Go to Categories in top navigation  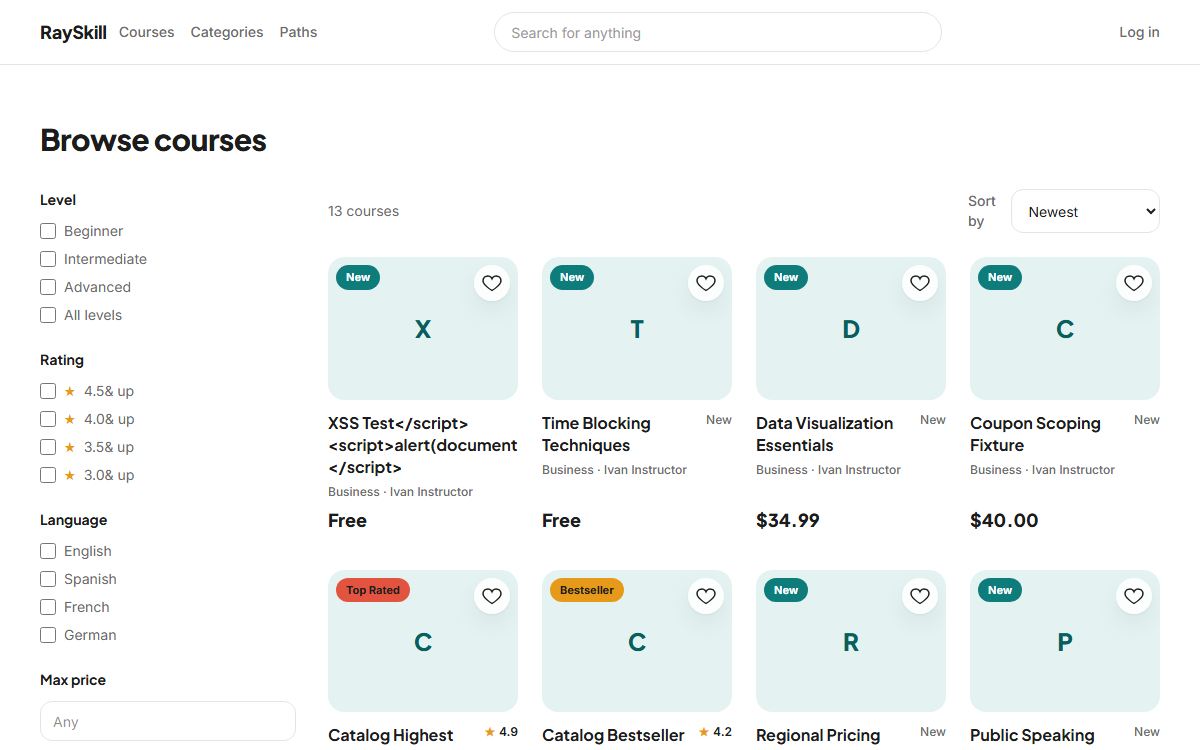click(x=227, y=32)
